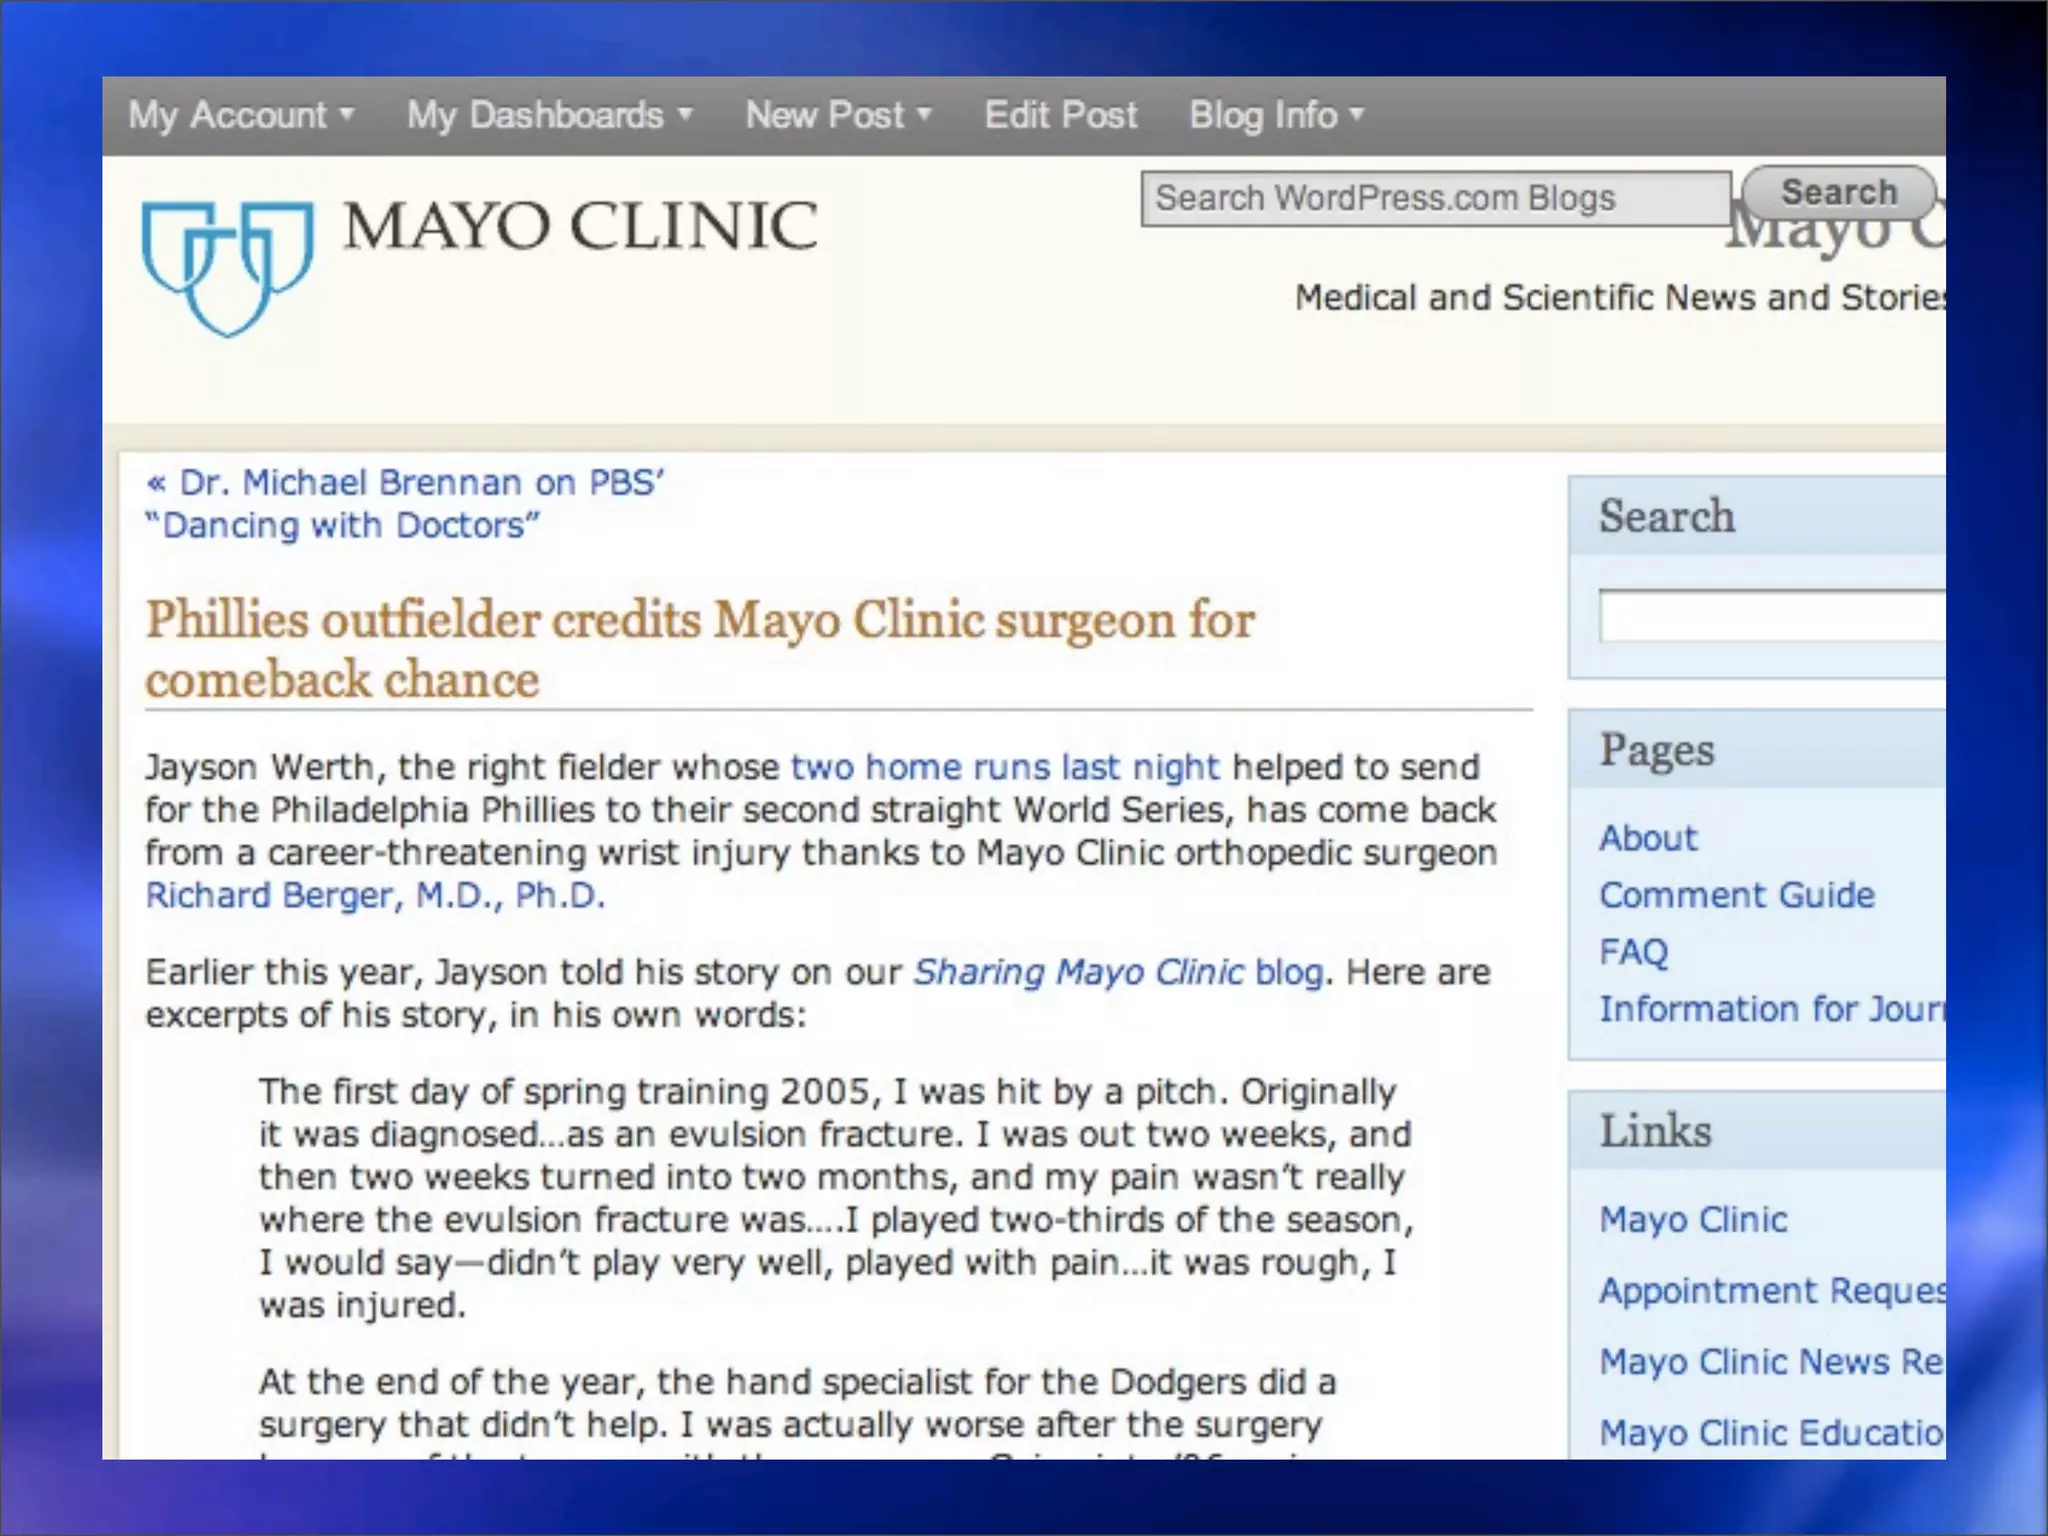Open the My Account dropdown menu
The height and width of the screenshot is (1536, 2048).
click(240, 115)
